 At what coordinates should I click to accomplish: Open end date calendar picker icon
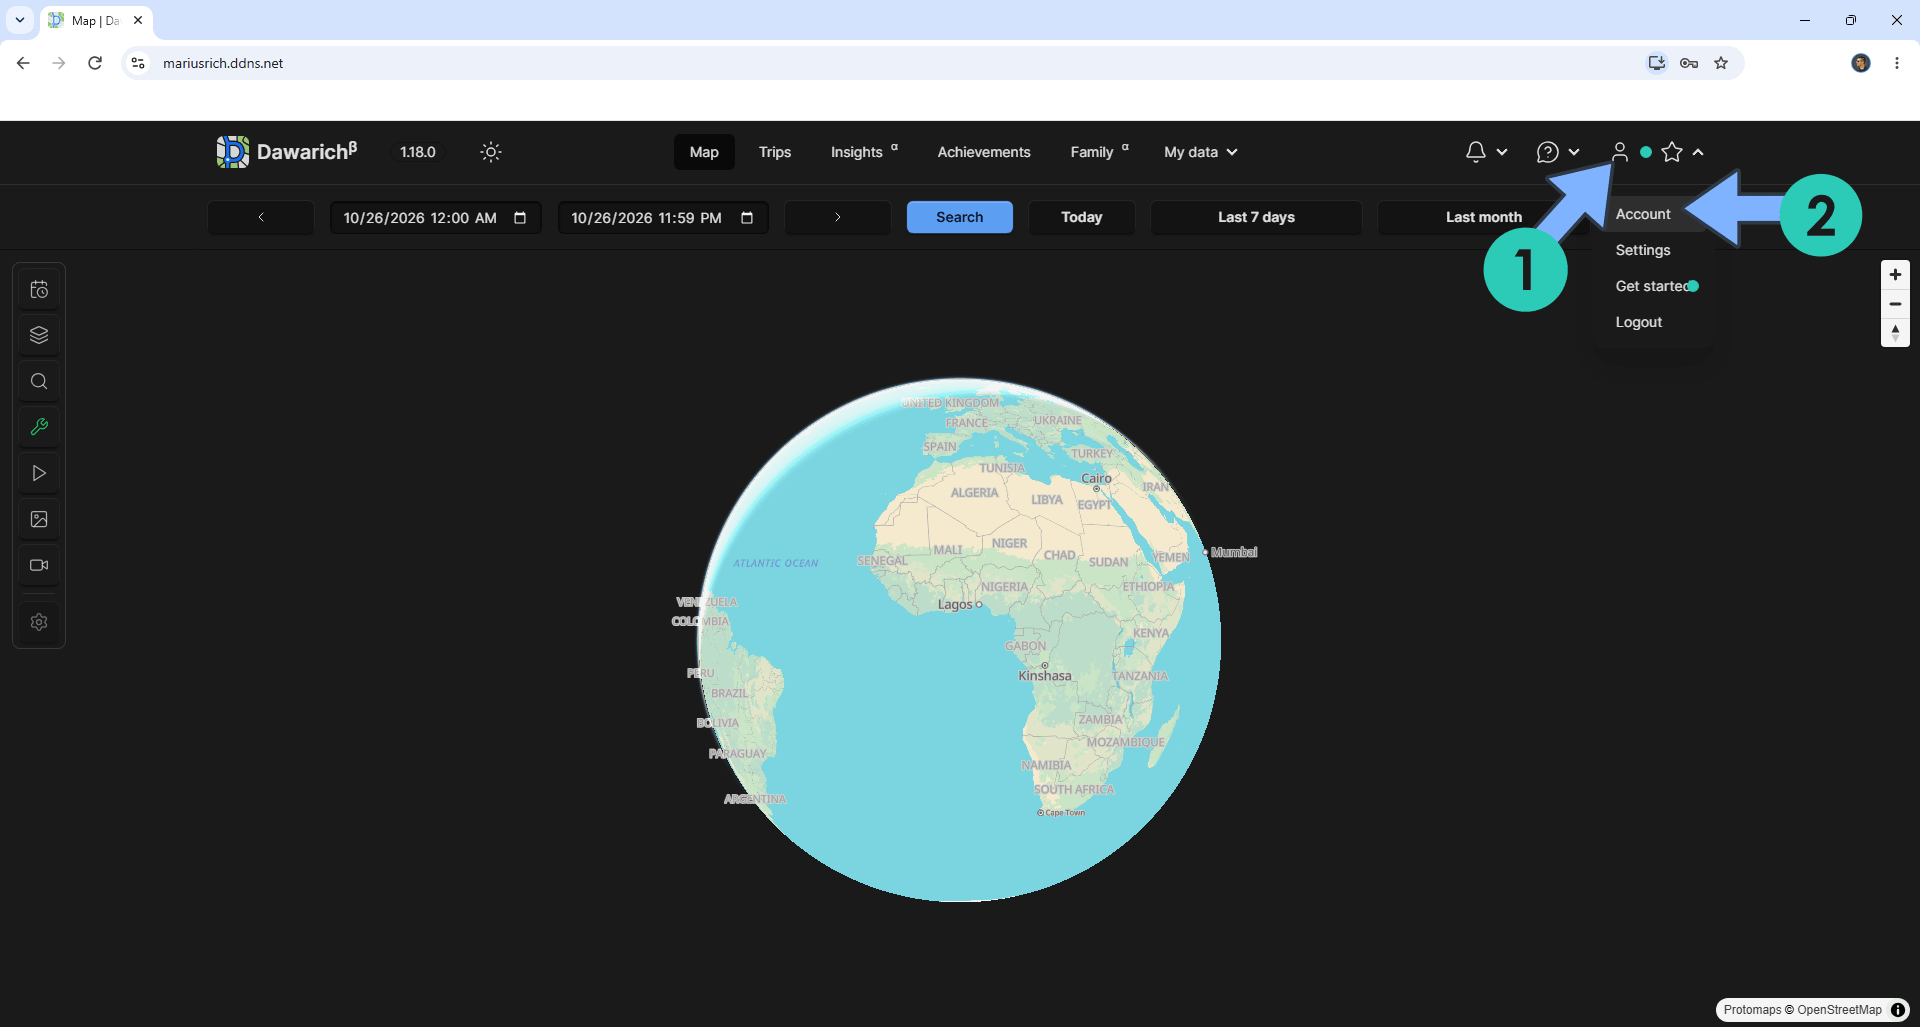(x=747, y=218)
